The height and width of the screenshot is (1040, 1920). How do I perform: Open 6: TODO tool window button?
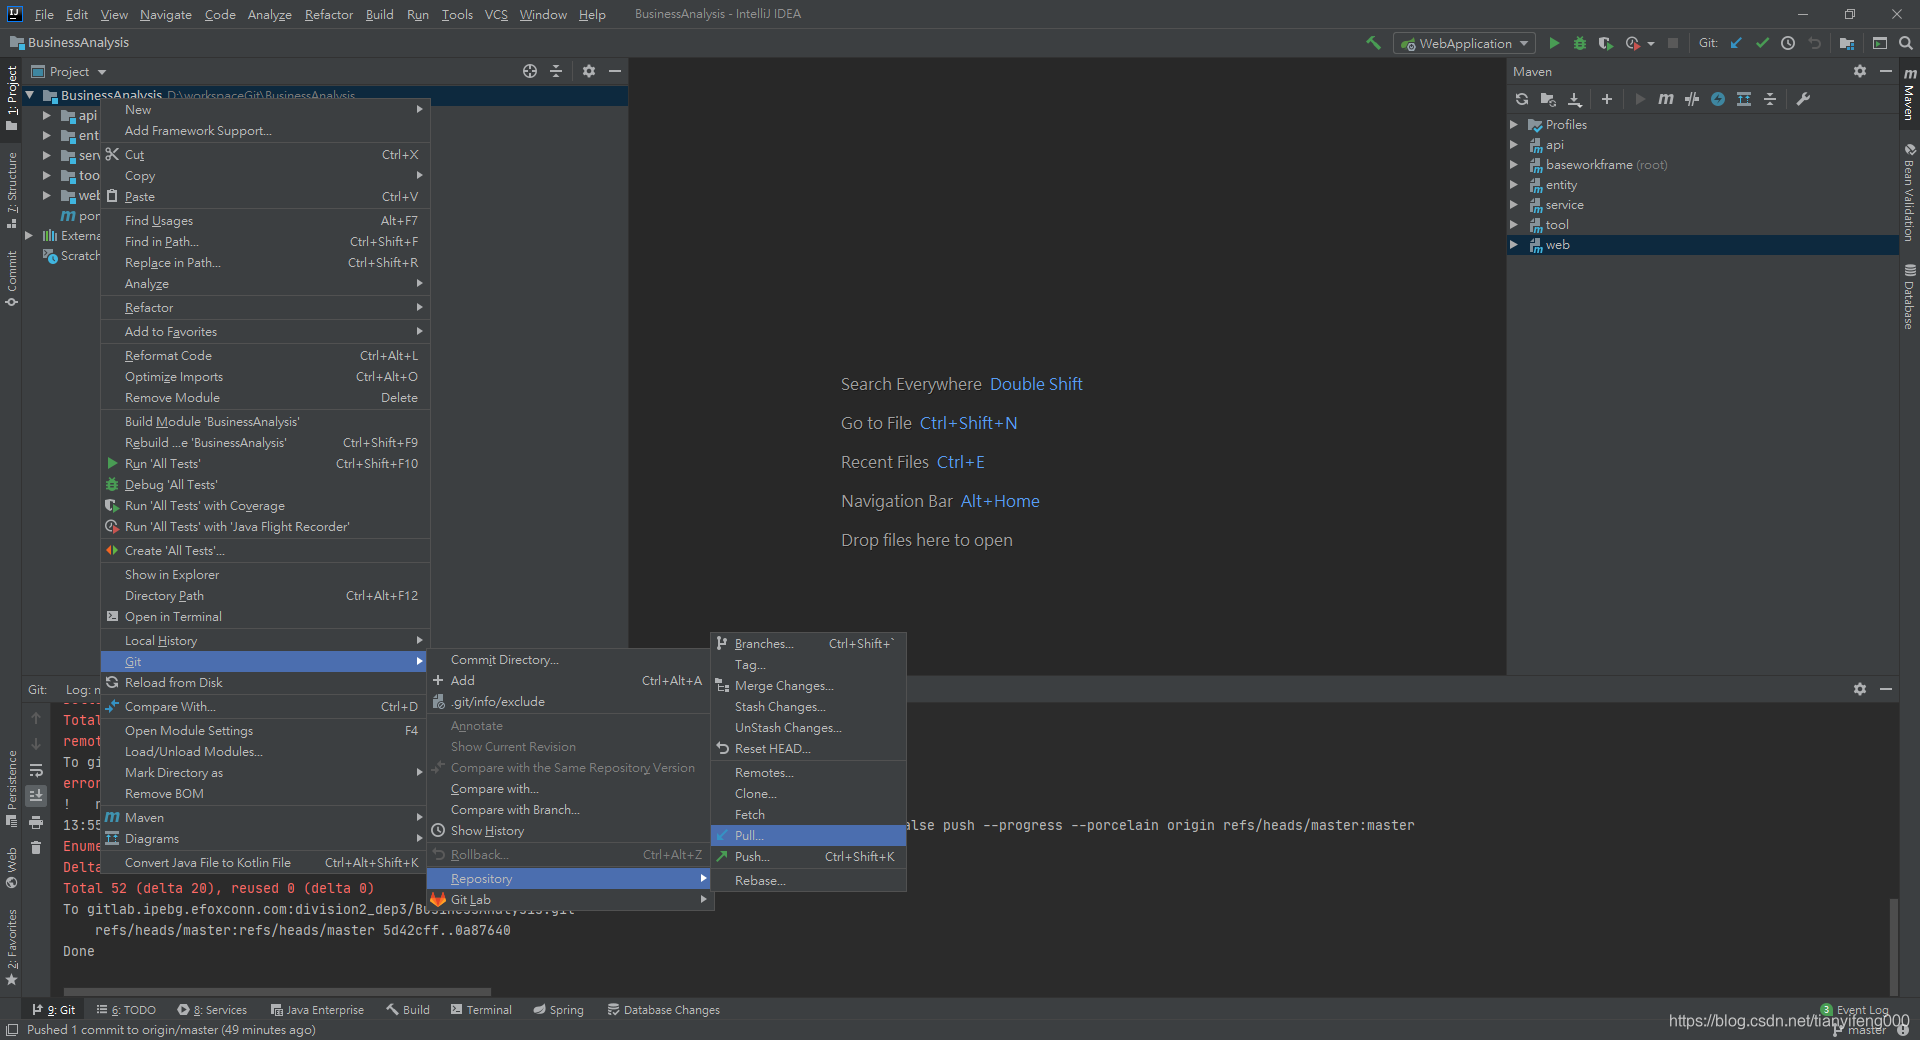[126, 1010]
